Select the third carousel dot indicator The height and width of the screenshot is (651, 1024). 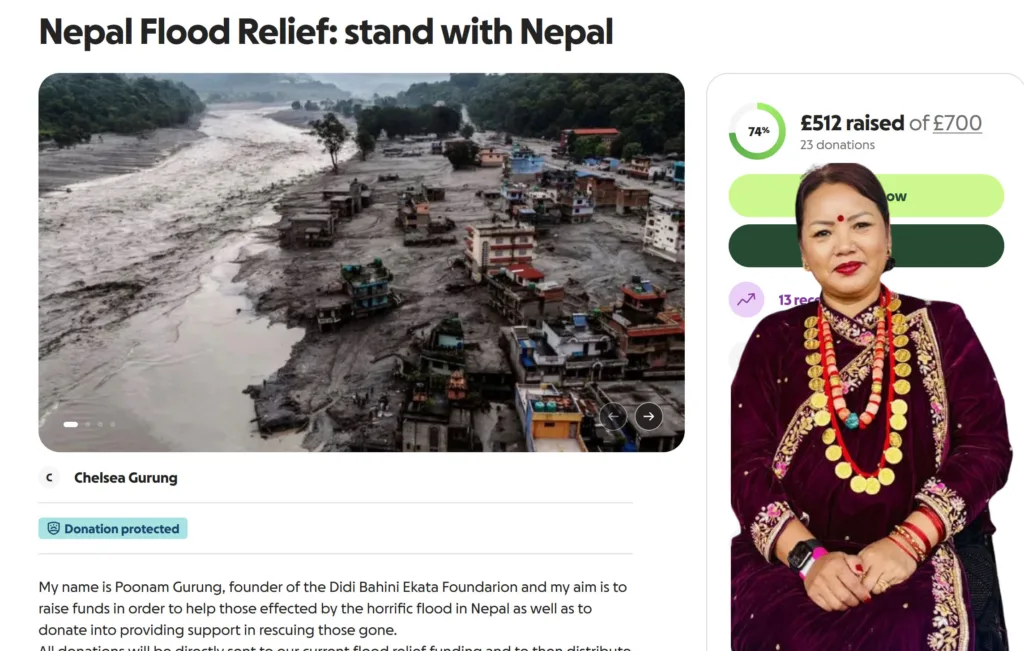pyautogui.click(x=101, y=424)
